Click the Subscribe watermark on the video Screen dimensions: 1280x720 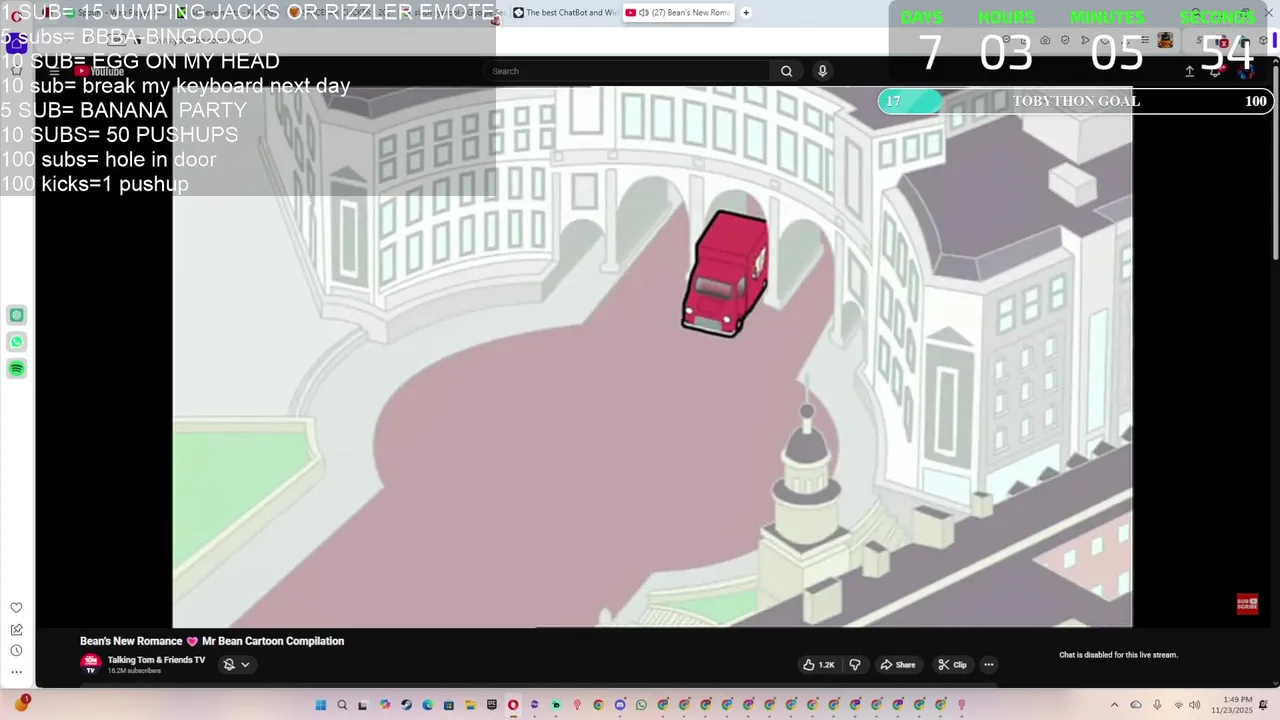1247,604
